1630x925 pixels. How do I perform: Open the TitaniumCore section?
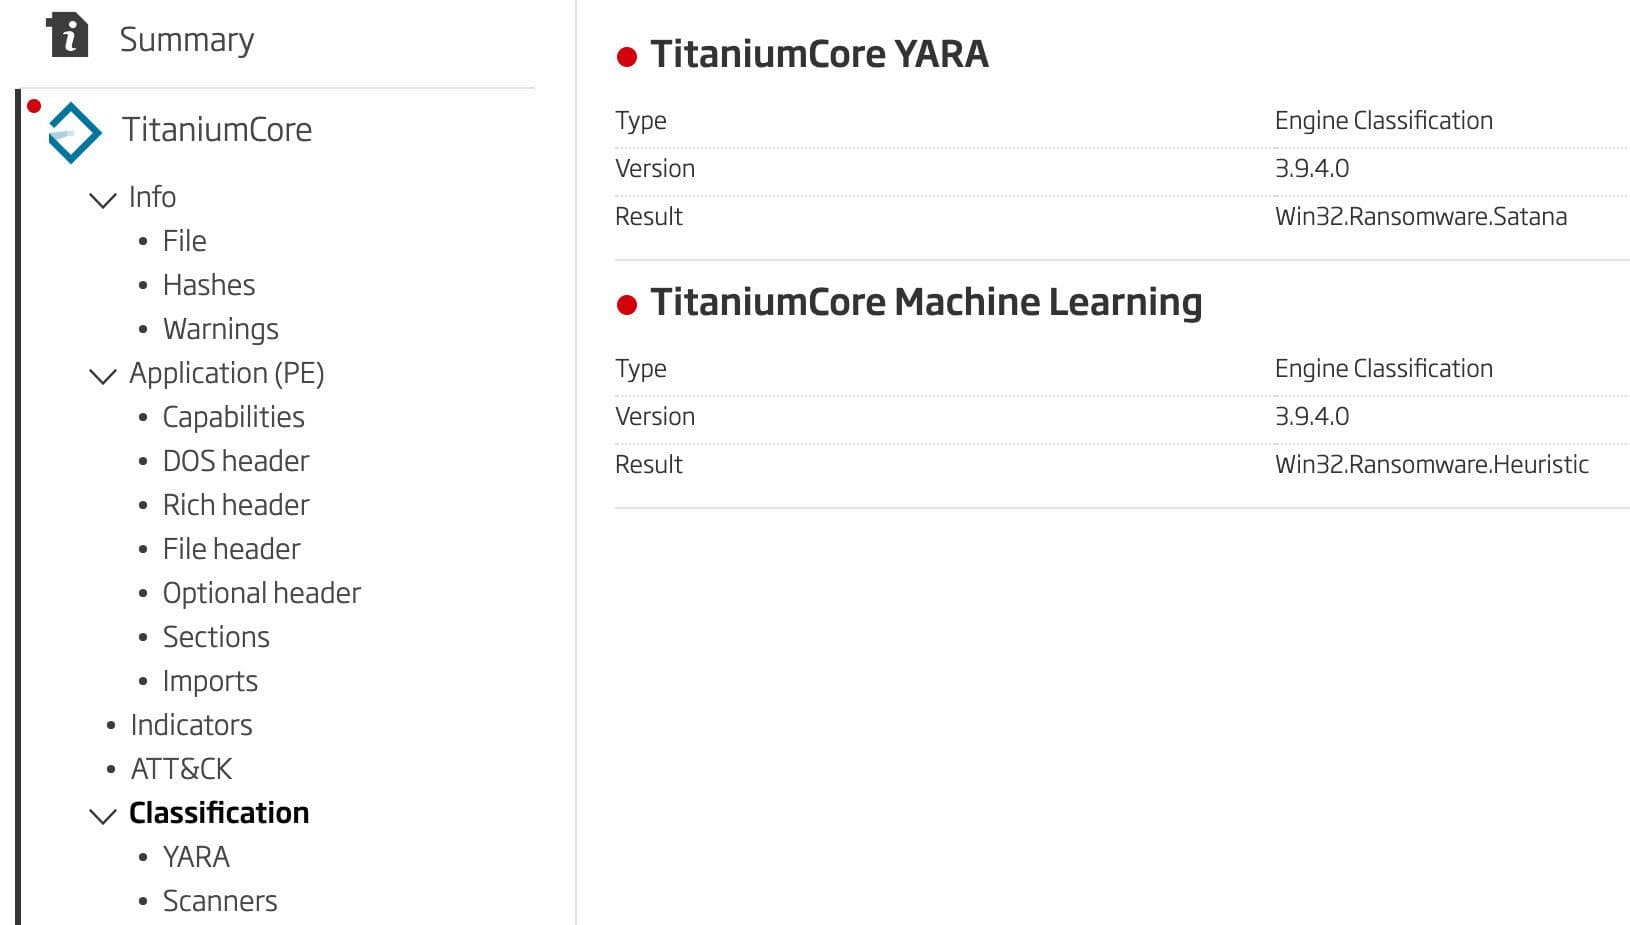(x=217, y=129)
